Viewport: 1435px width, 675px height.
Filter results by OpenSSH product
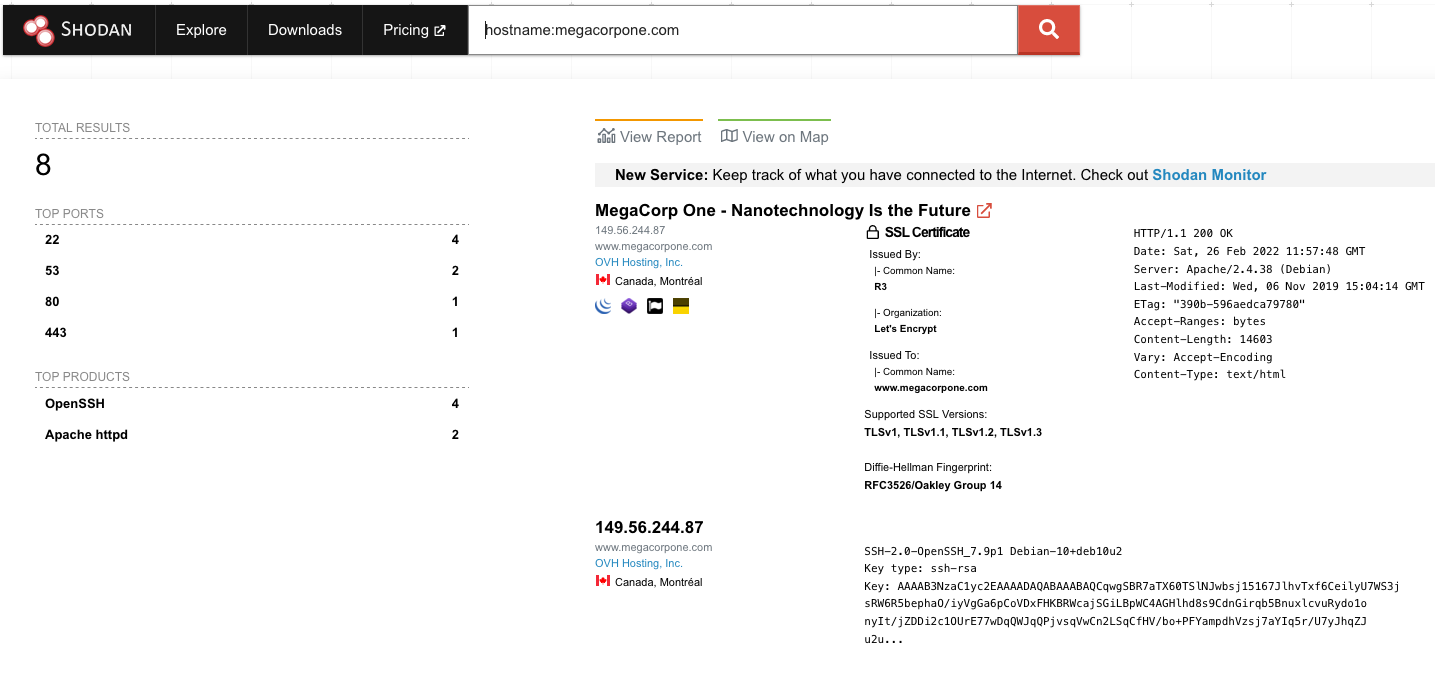pos(75,404)
